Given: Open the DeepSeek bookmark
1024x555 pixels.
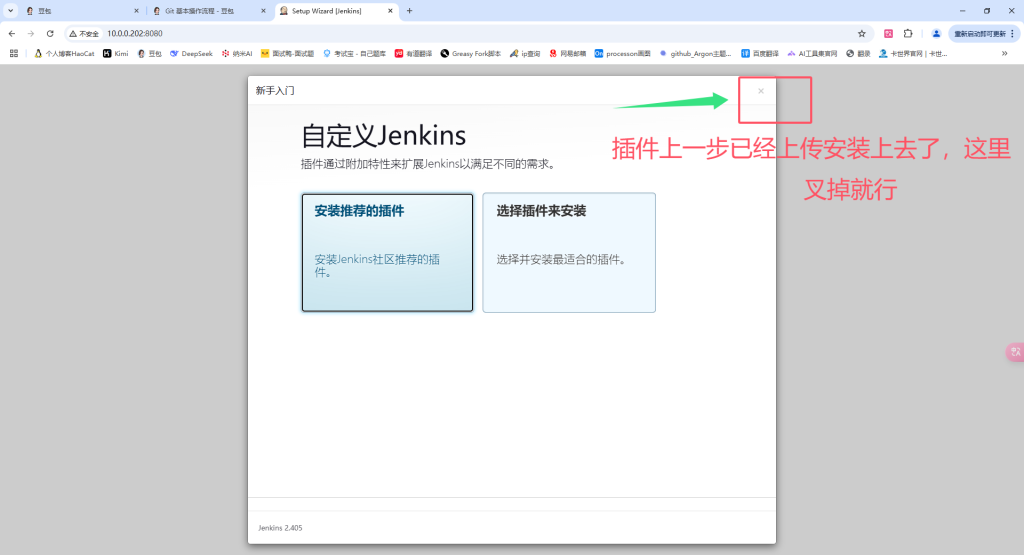Looking at the screenshot, I should pyautogui.click(x=191, y=53).
